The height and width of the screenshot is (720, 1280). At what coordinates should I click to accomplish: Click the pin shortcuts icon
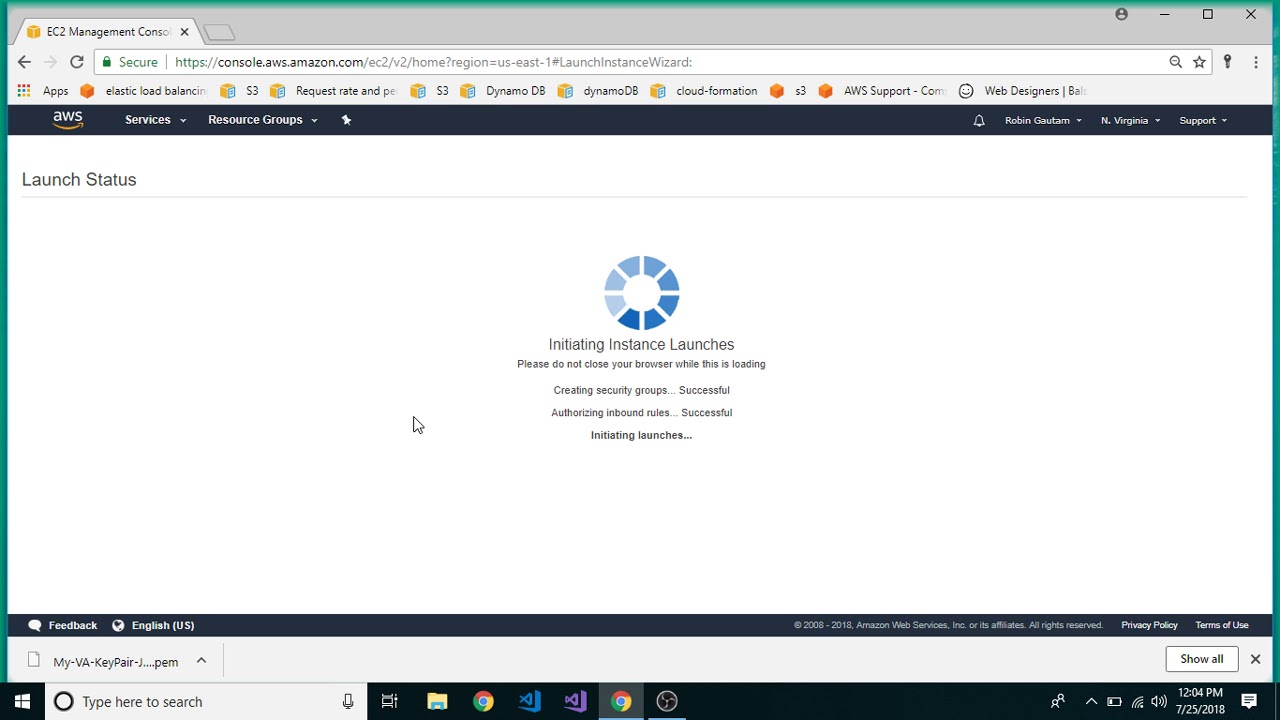coord(346,120)
